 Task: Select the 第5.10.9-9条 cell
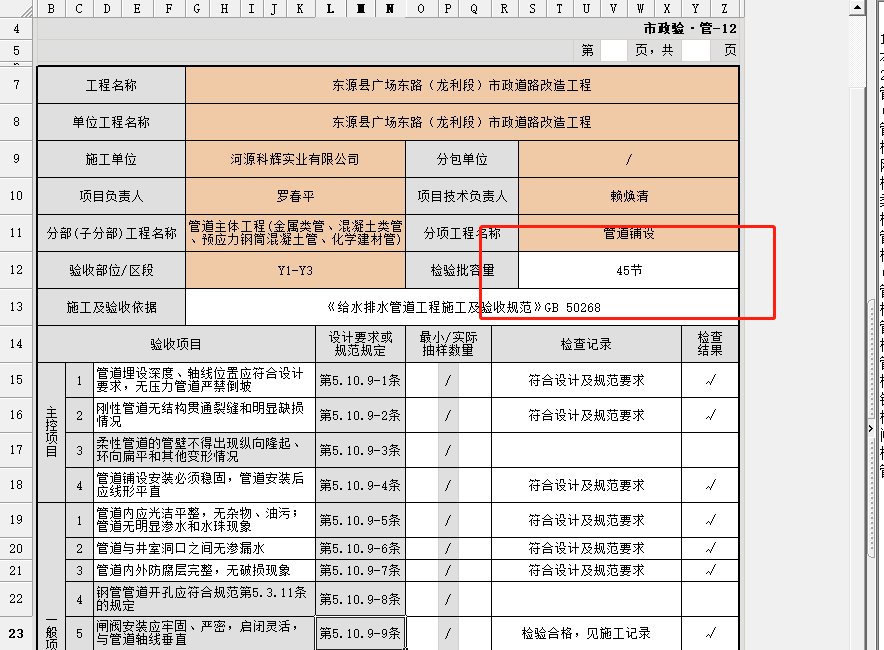(360, 633)
